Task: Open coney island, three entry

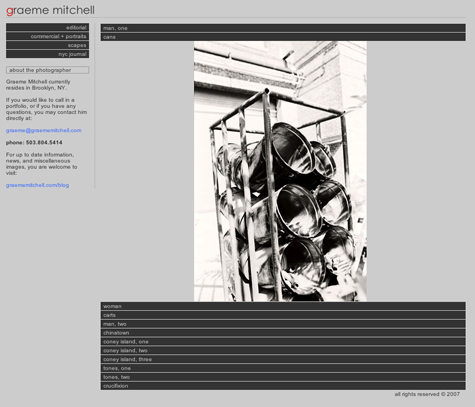Action: pyautogui.click(x=283, y=359)
